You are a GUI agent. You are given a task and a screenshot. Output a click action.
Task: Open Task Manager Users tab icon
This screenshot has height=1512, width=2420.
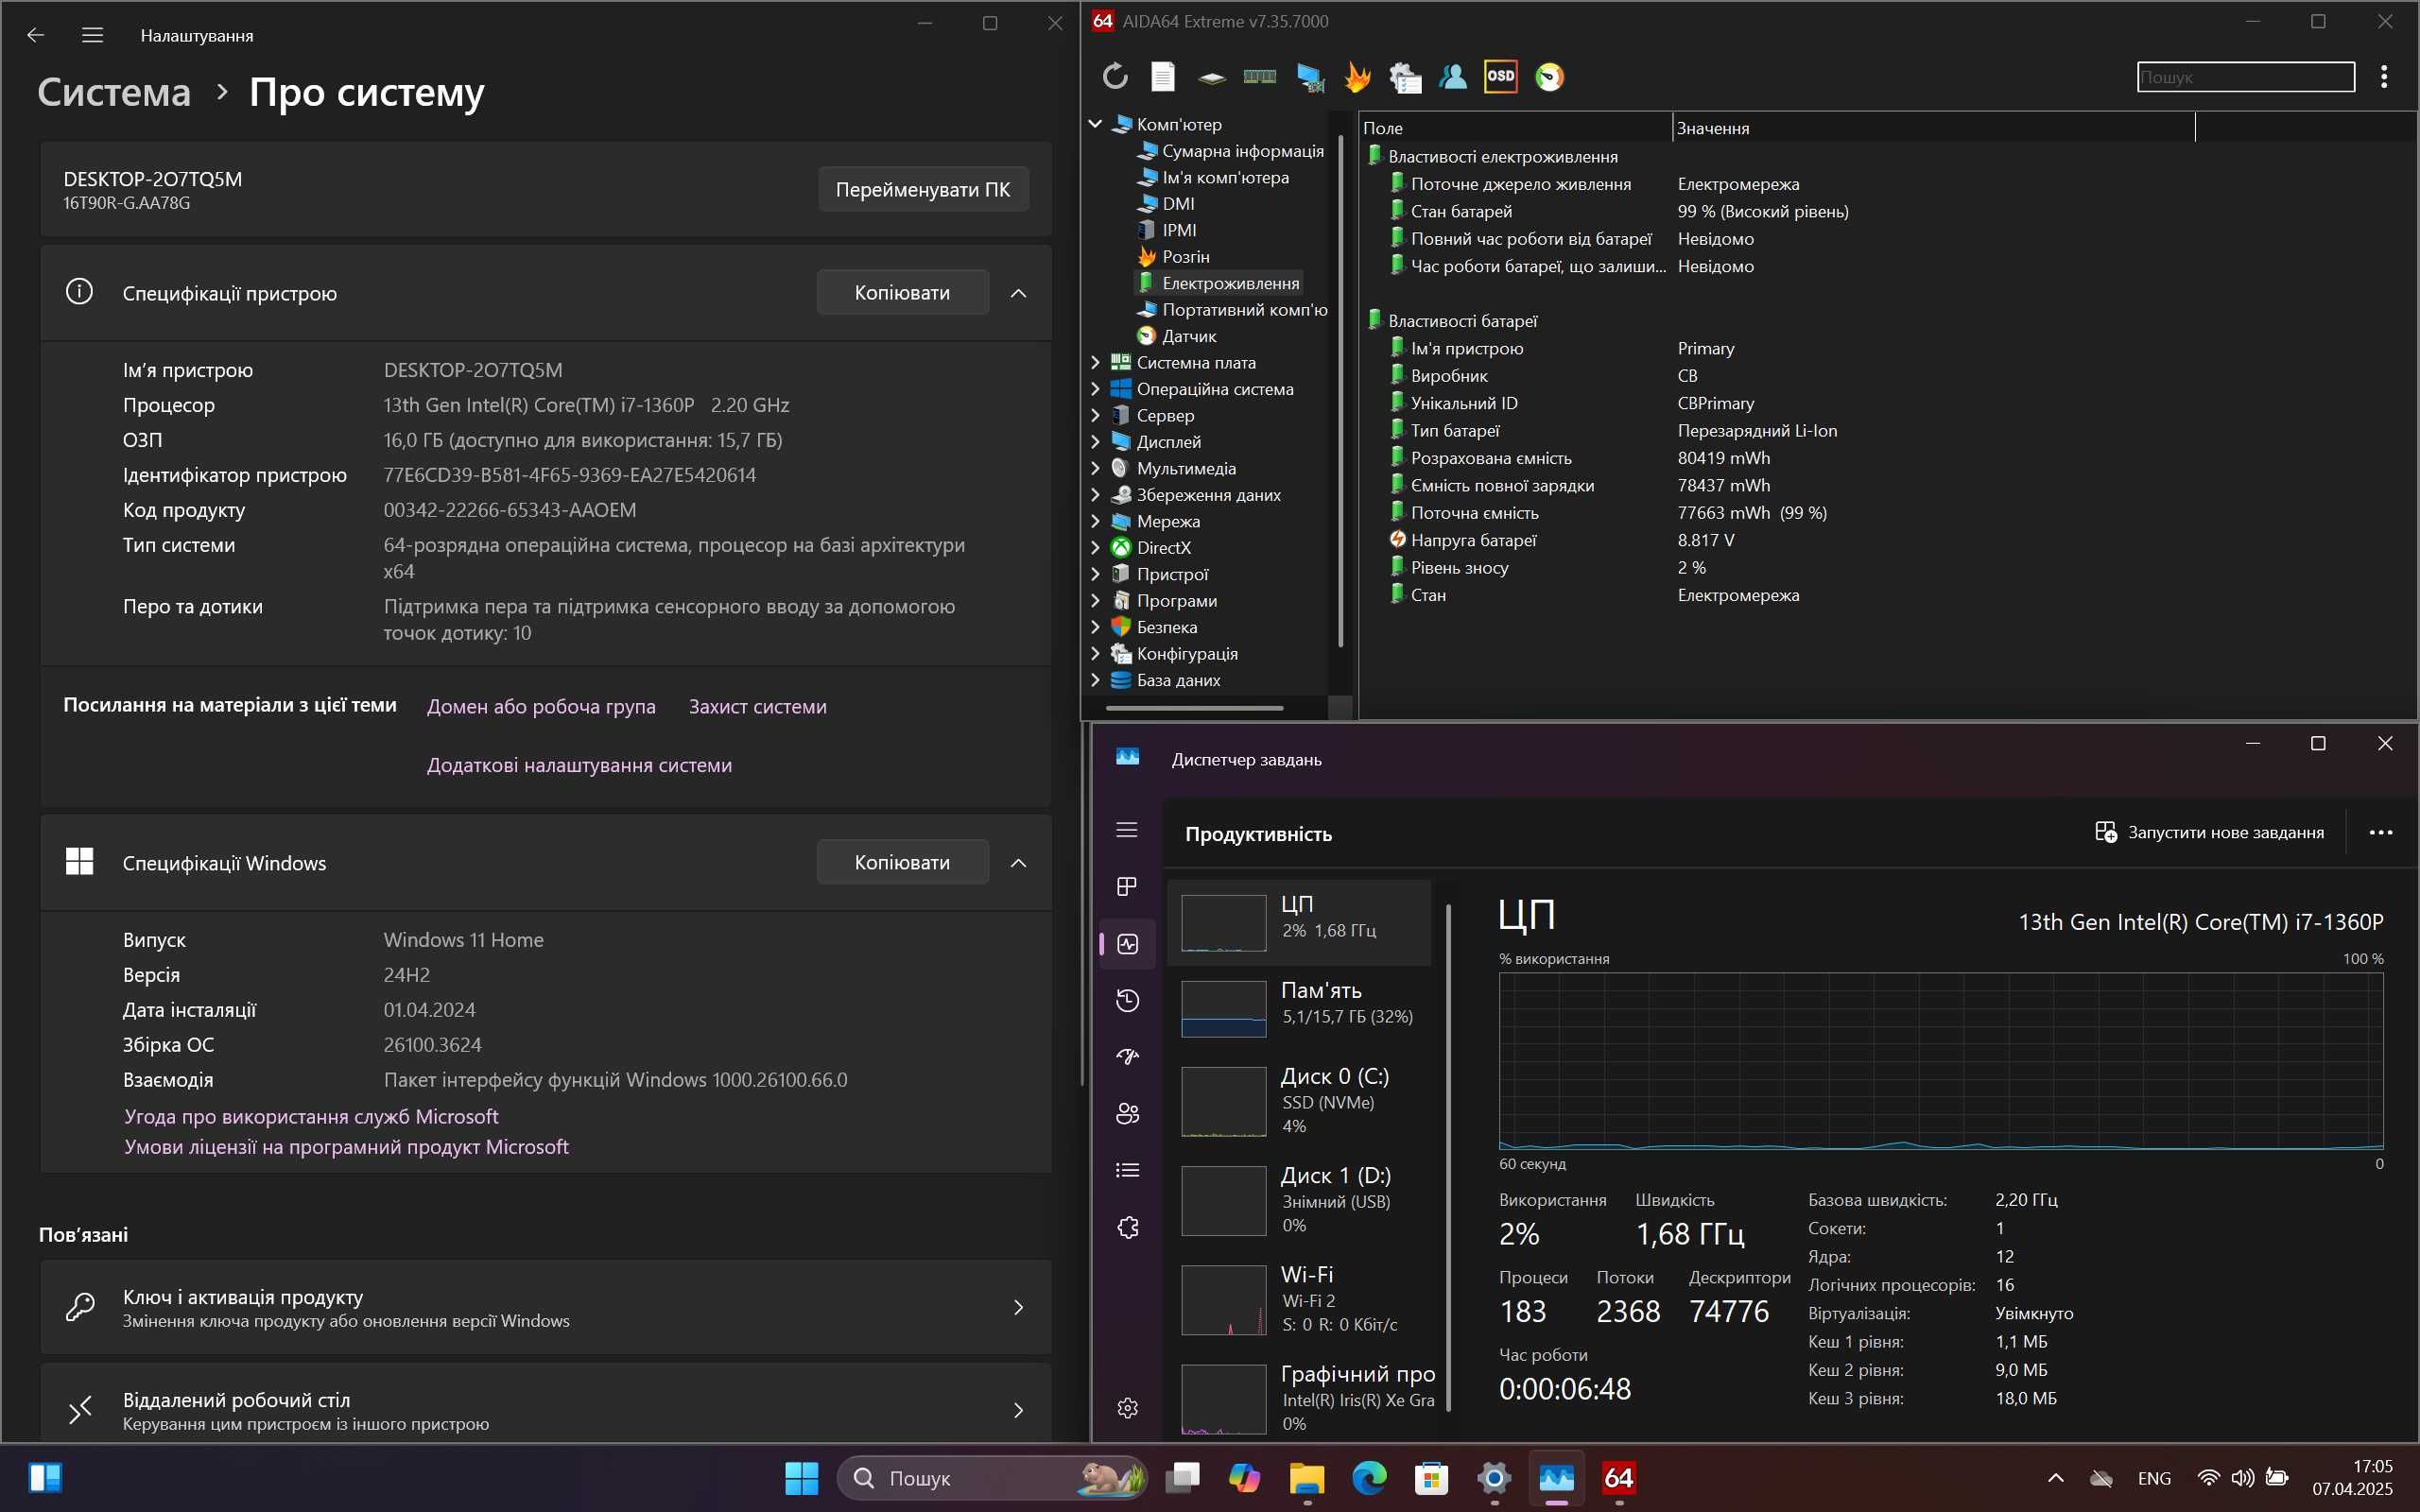(1127, 1113)
